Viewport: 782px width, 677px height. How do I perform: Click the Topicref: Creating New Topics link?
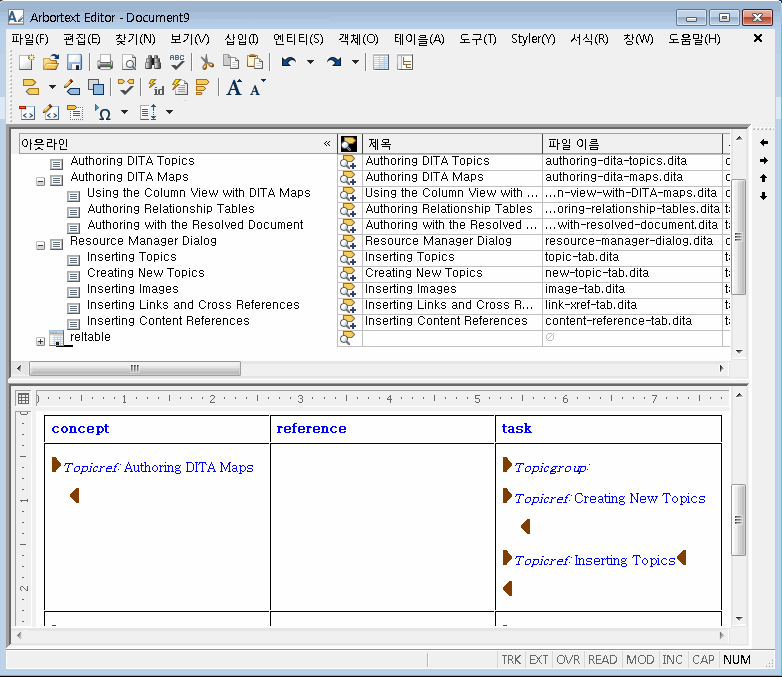point(609,498)
